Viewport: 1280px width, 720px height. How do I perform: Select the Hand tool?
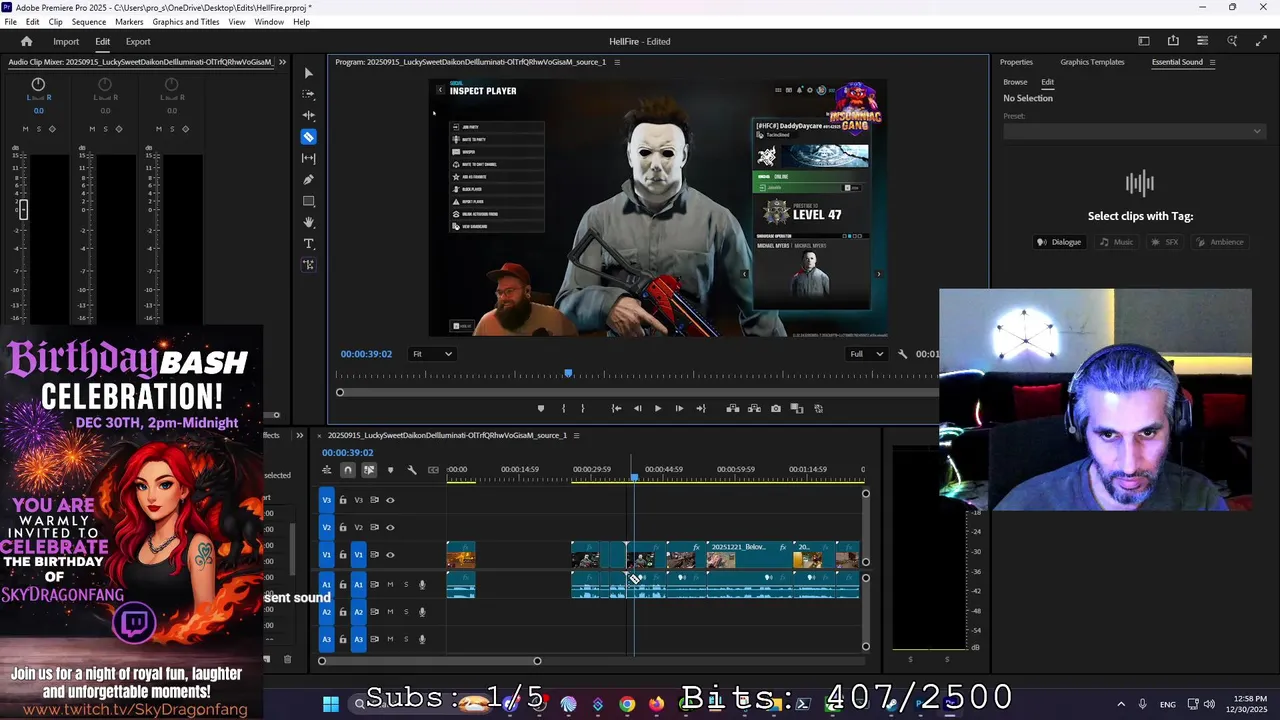308,222
